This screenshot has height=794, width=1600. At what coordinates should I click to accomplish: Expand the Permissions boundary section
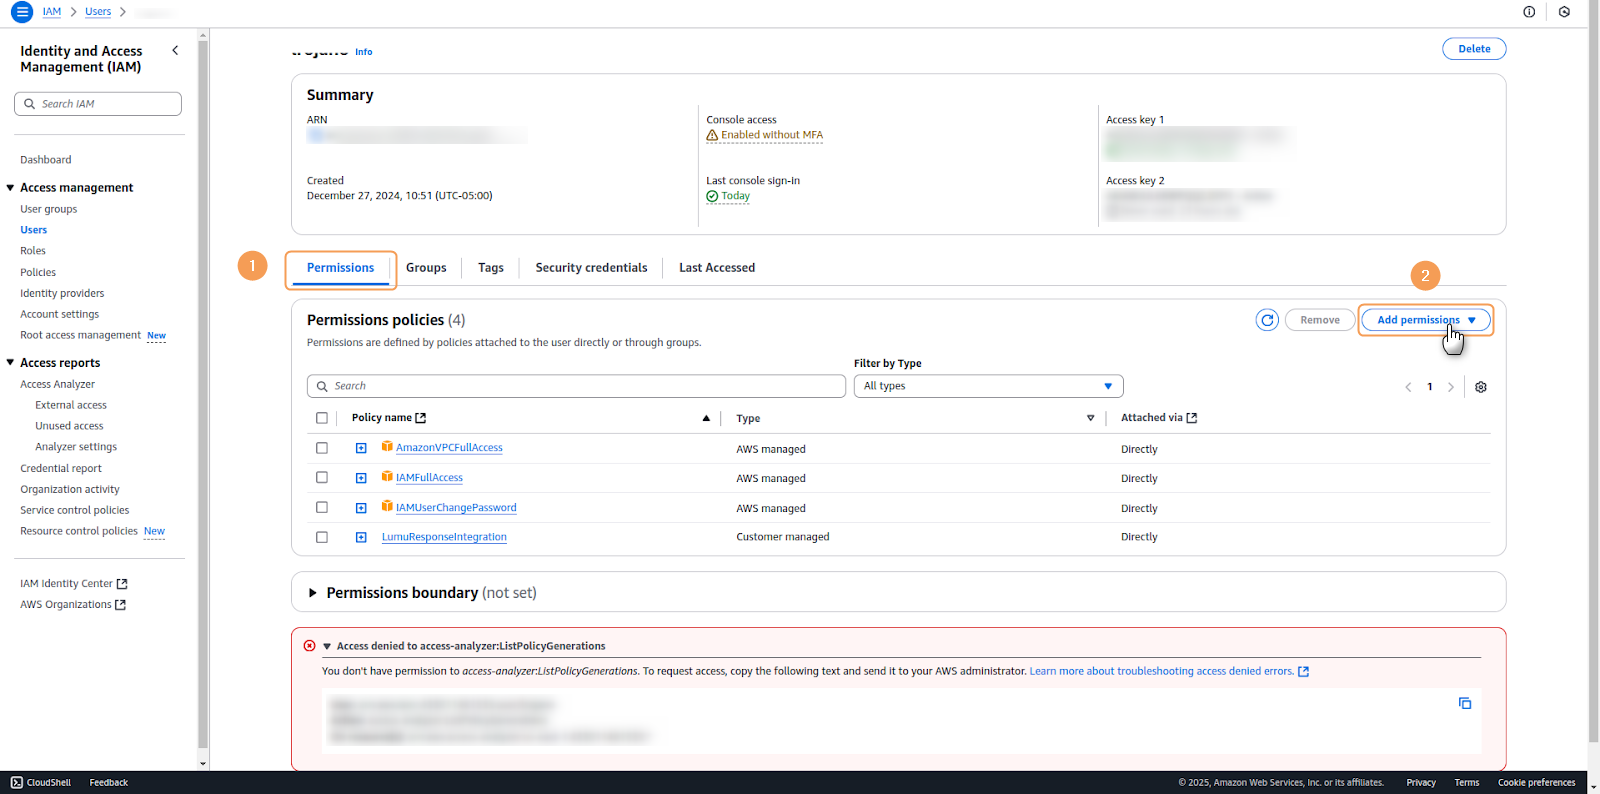[313, 593]
